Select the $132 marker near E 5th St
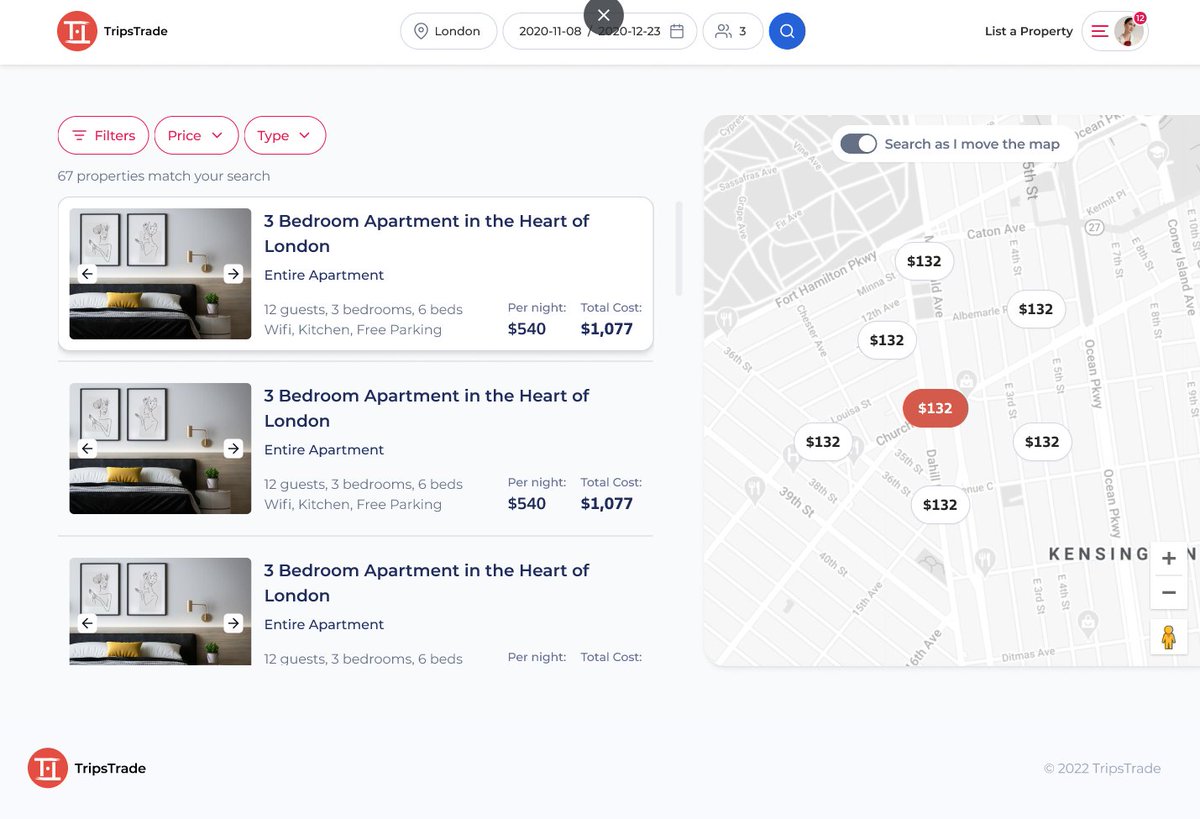 click(1042, 442)
